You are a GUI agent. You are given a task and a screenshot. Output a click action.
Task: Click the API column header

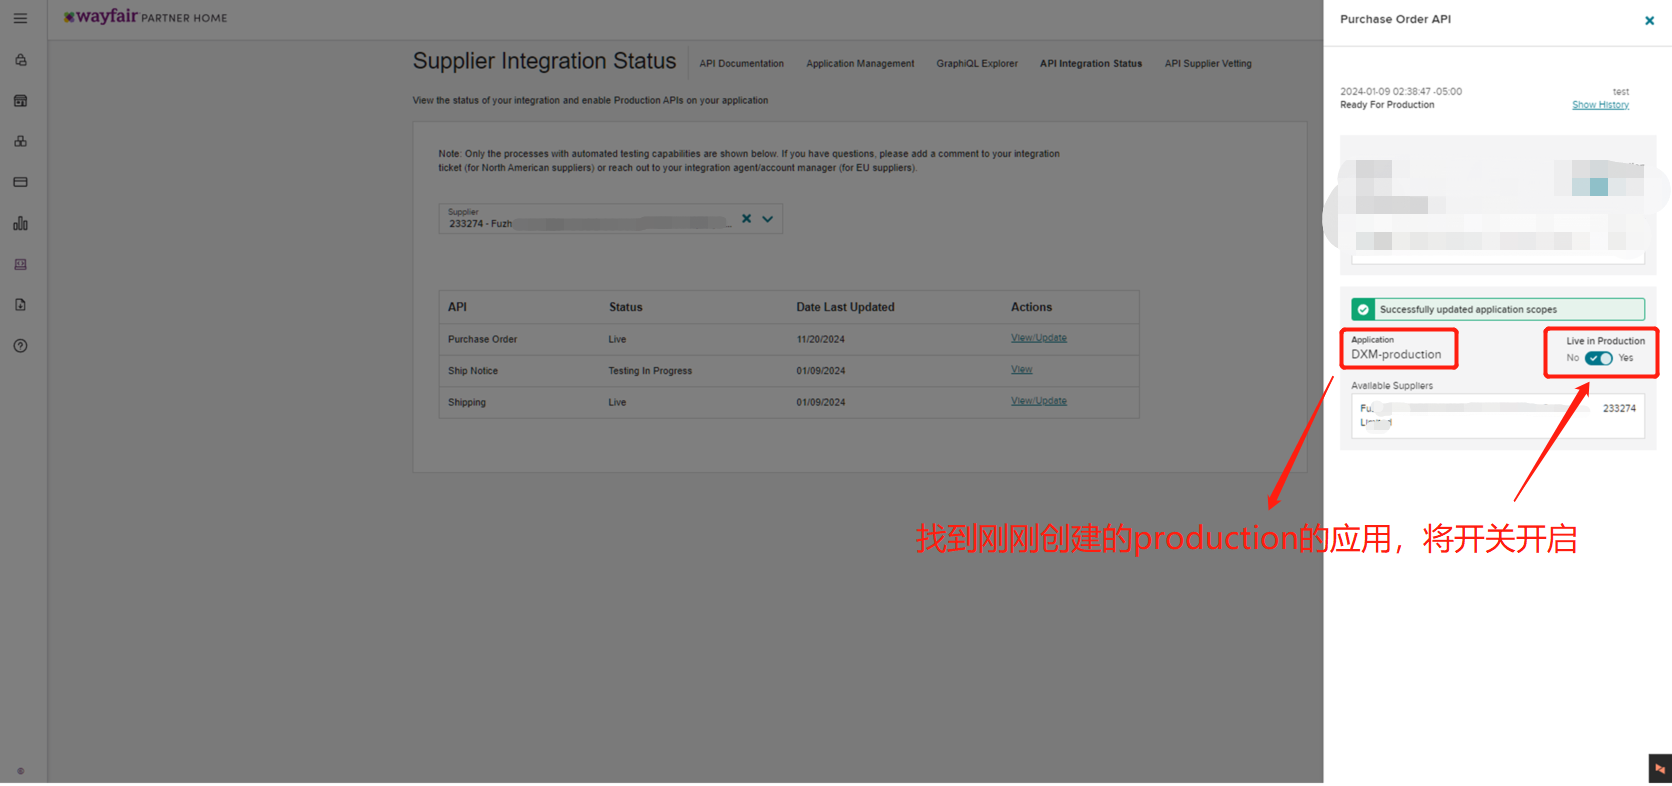click(x=457, y=307)
